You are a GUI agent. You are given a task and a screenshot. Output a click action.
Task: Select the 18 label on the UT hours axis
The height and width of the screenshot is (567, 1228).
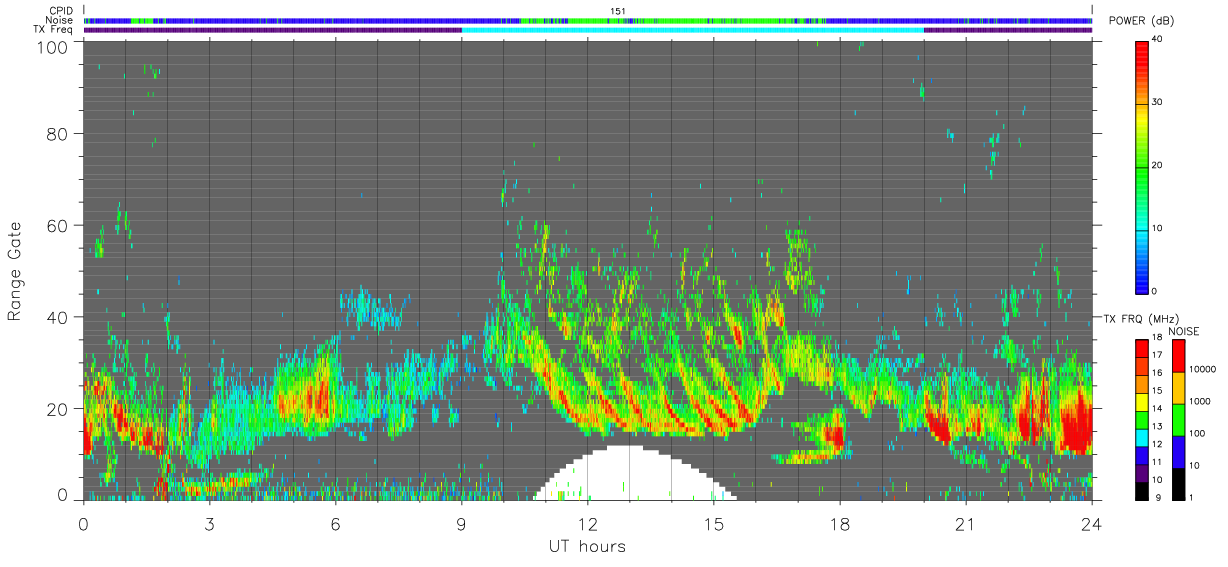tap(839, 524)
